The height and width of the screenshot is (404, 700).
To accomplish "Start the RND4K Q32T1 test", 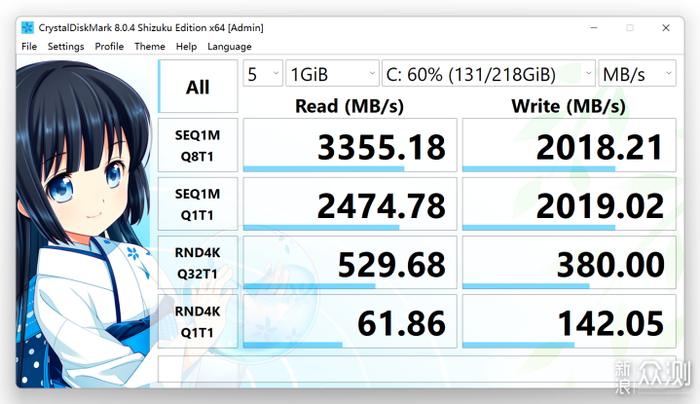I will (198, 262).
